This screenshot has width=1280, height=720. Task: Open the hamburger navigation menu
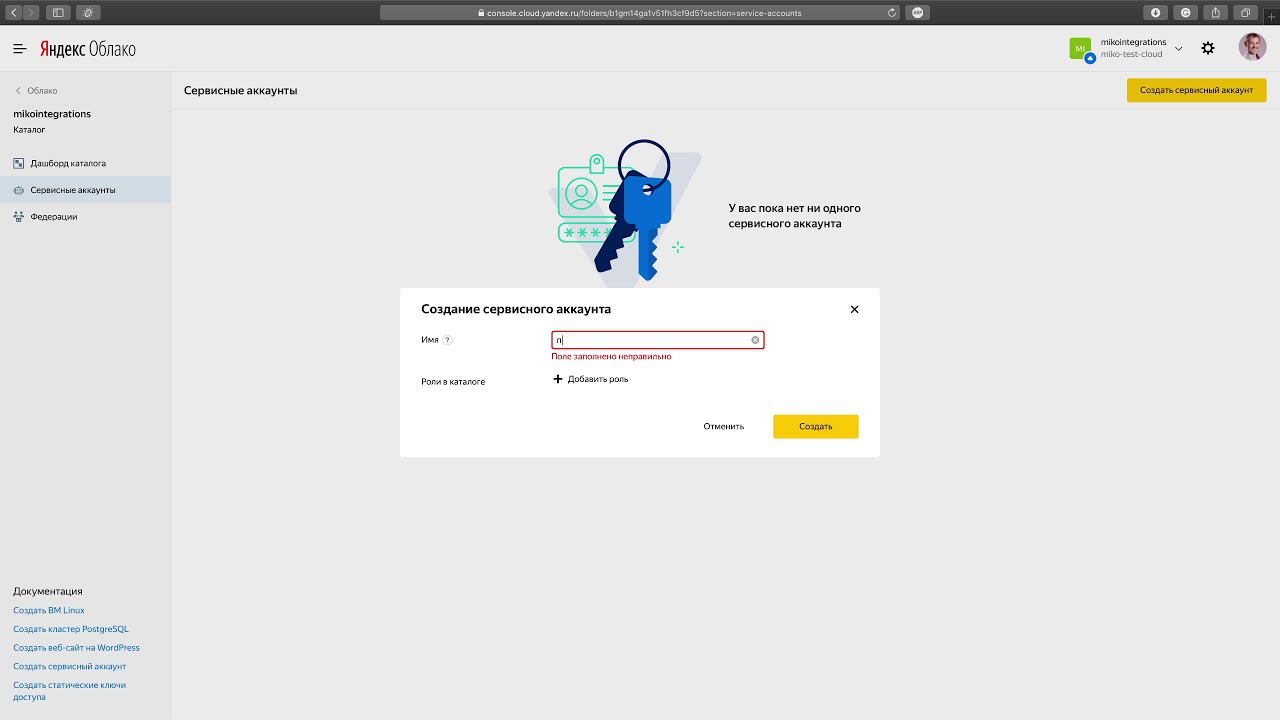click(20, 48)
